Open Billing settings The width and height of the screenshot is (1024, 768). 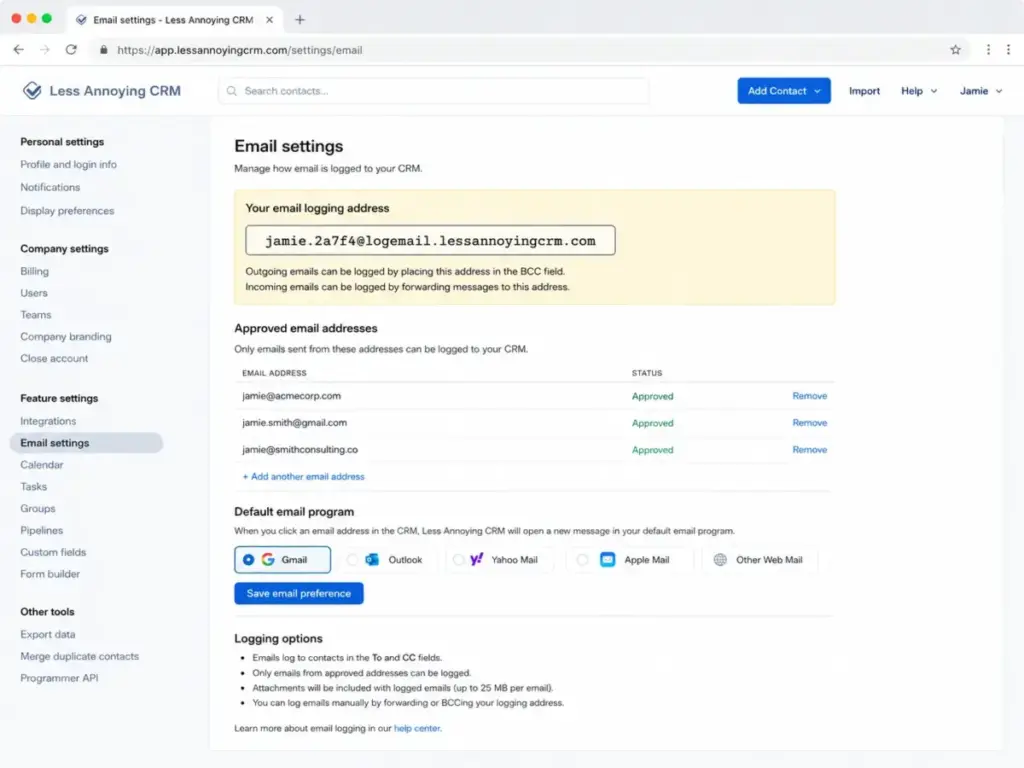point(35,271)
